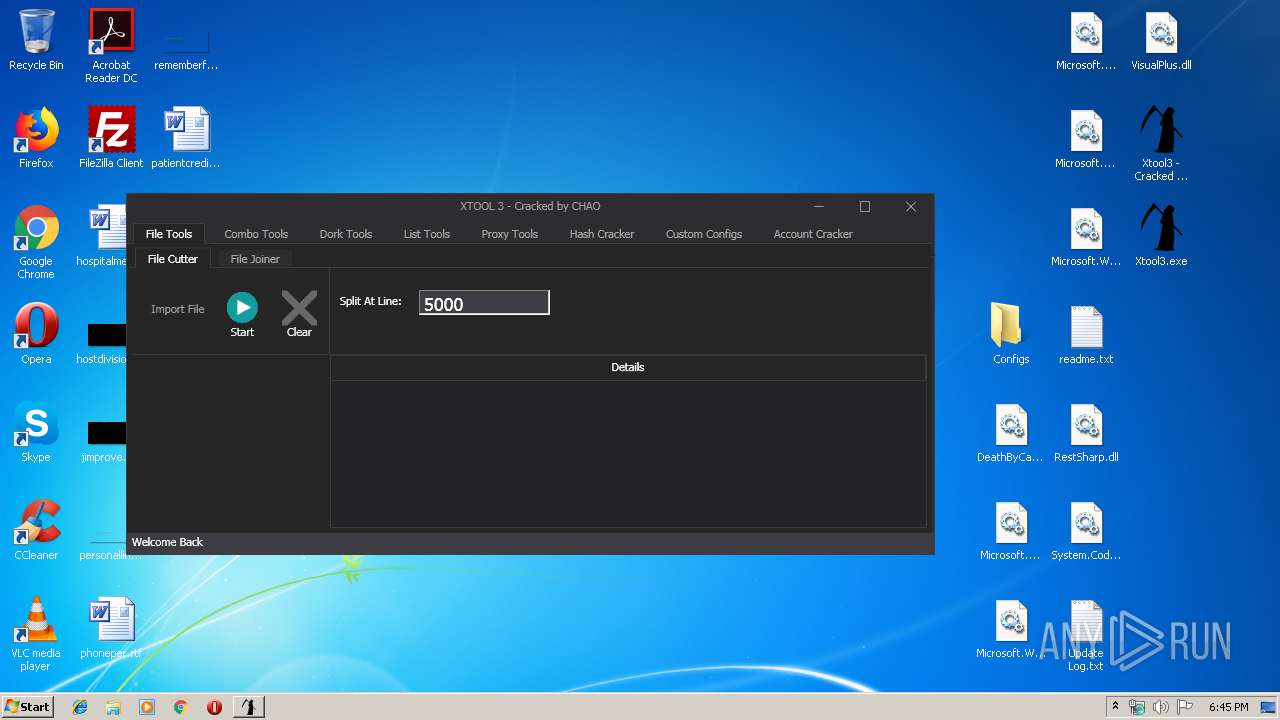Minimize the XTOOL 3 window
This screenshot has height=720, width=1280.
819,207
